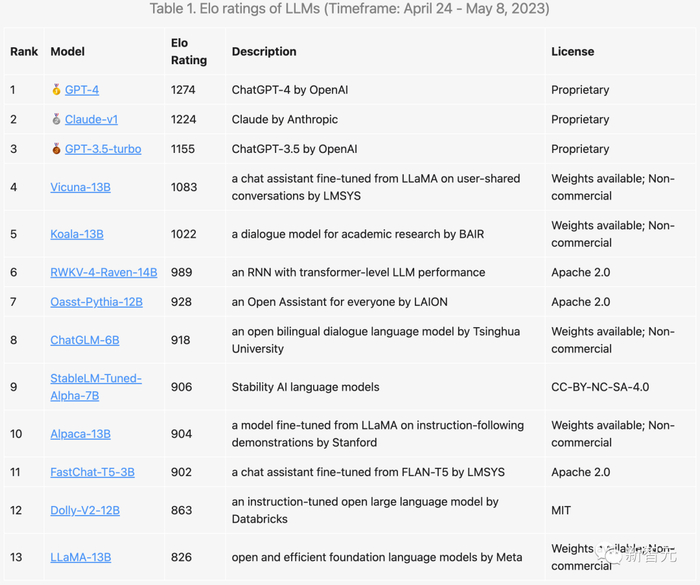Screen dimensions: 700x585
Task: Follow the GPT-3.5-turbo link
Action: point(103,149)
